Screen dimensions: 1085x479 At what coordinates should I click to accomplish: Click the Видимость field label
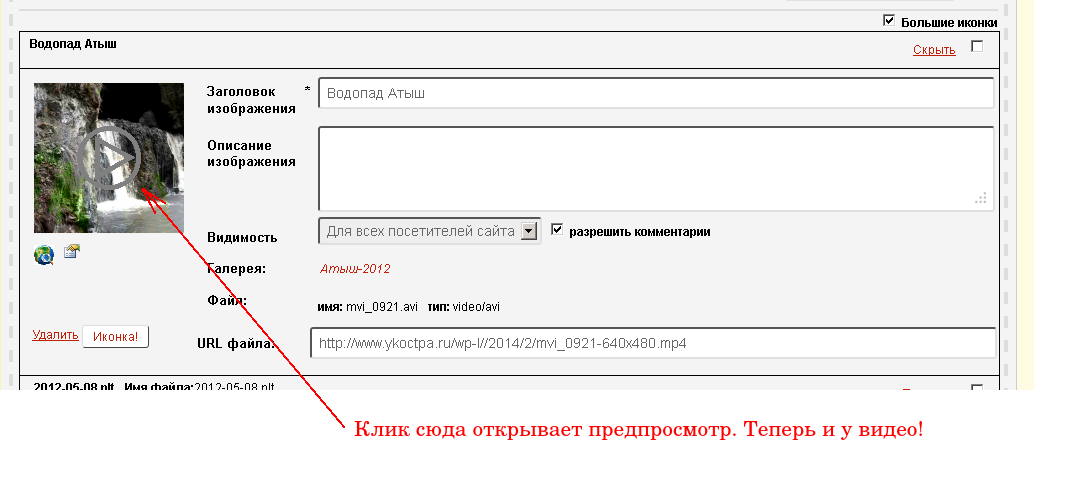pos(242,238)
